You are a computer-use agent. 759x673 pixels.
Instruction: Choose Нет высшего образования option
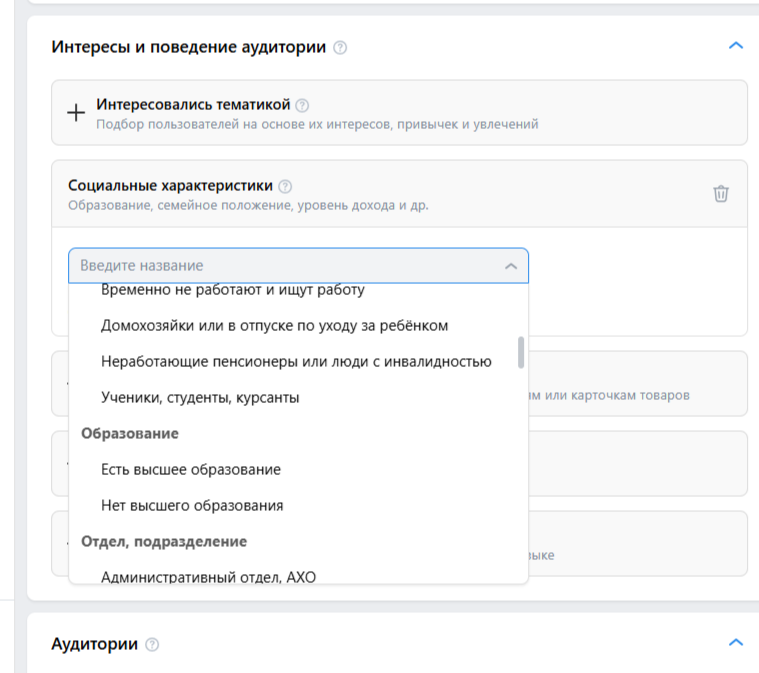192,506
